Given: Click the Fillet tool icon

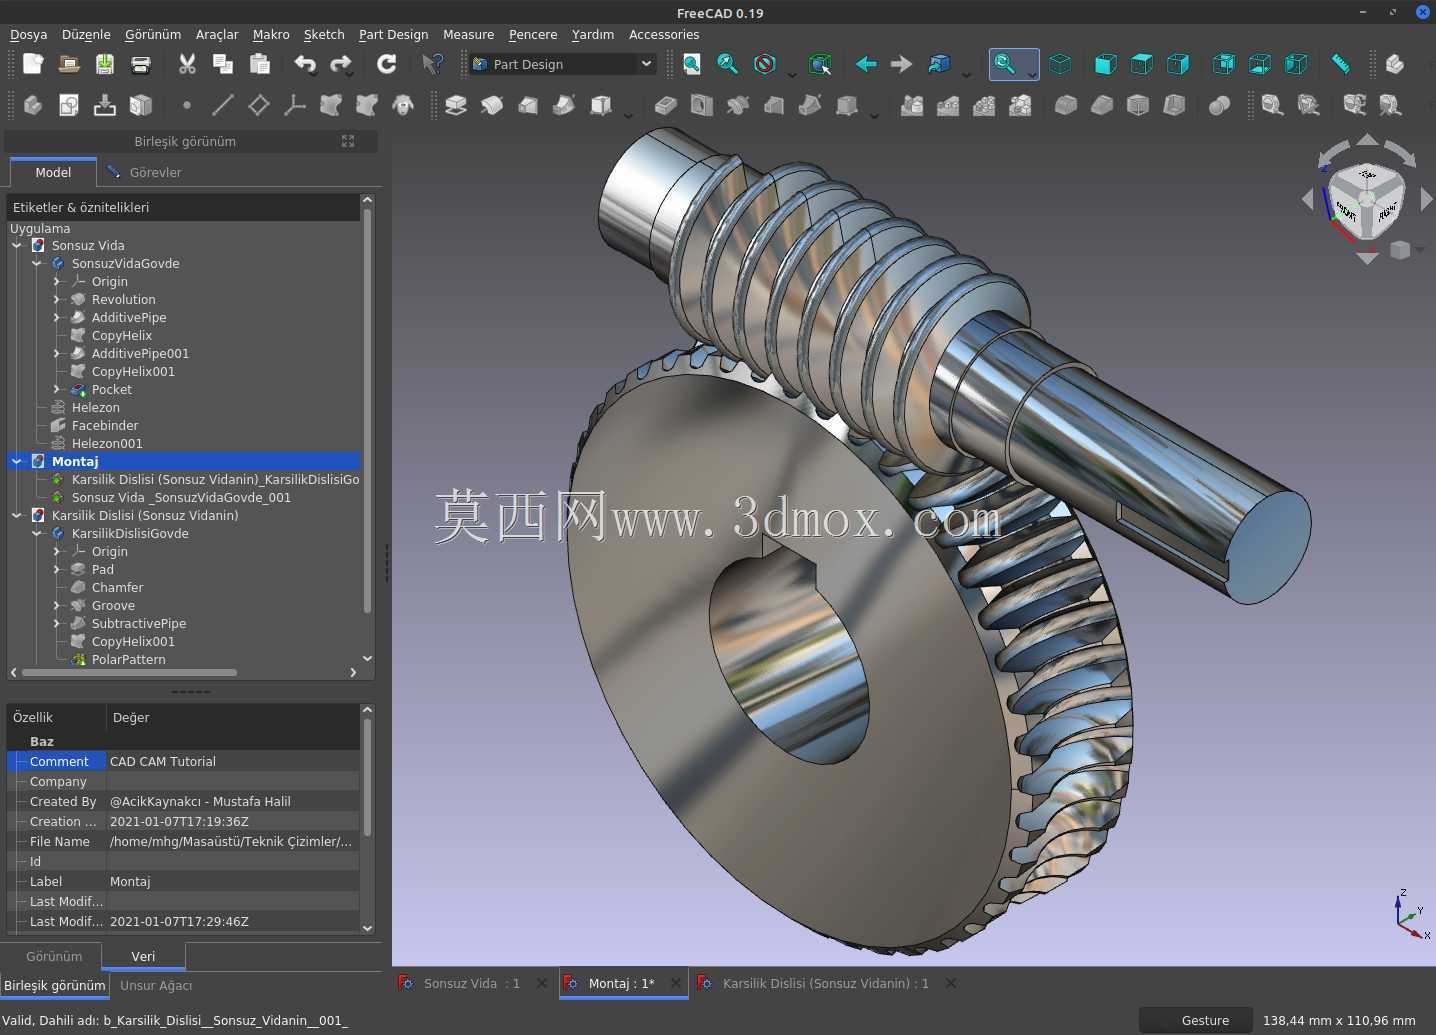Looking at the screenshot, I should tap(1066, 105).
